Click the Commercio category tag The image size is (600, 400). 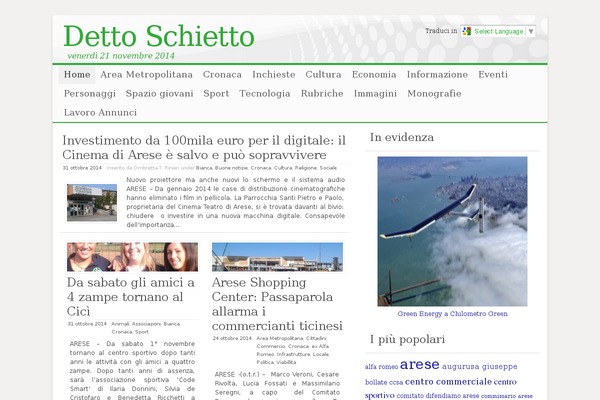click(x=271, y=346)
